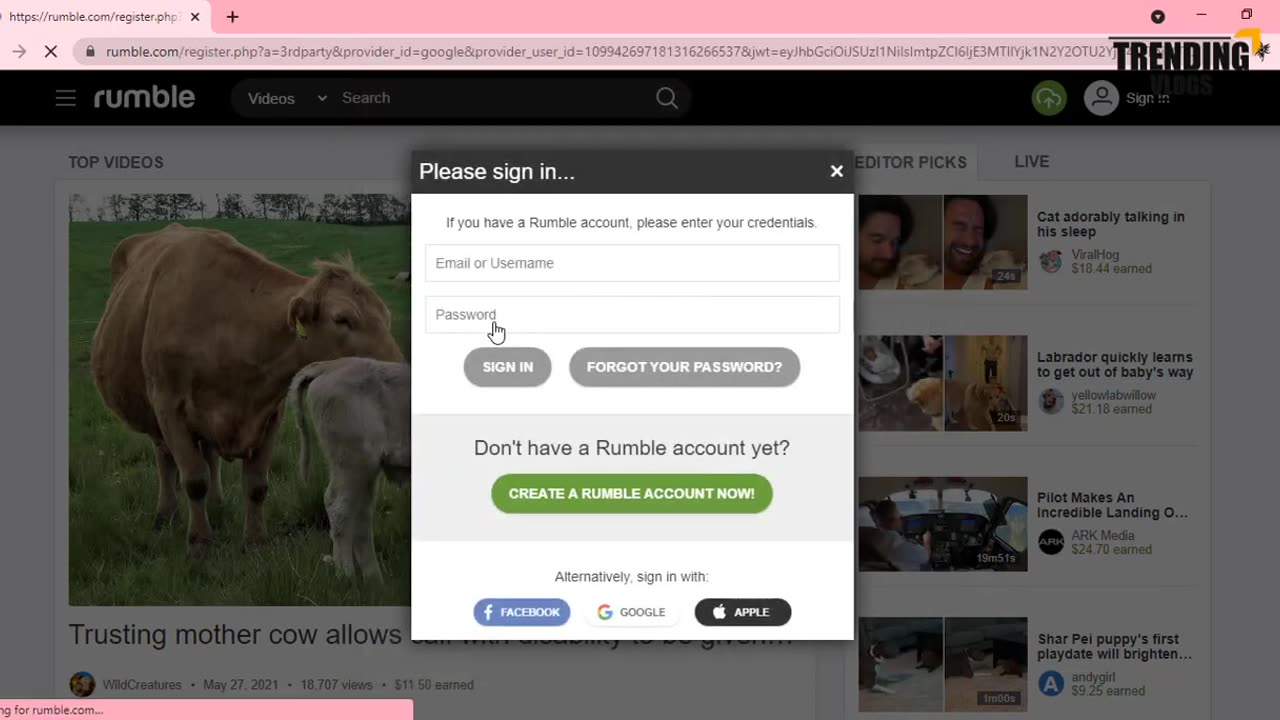Open the pilot landing video thumbnail
This screenshot has width=1280, height=720.
942,524
